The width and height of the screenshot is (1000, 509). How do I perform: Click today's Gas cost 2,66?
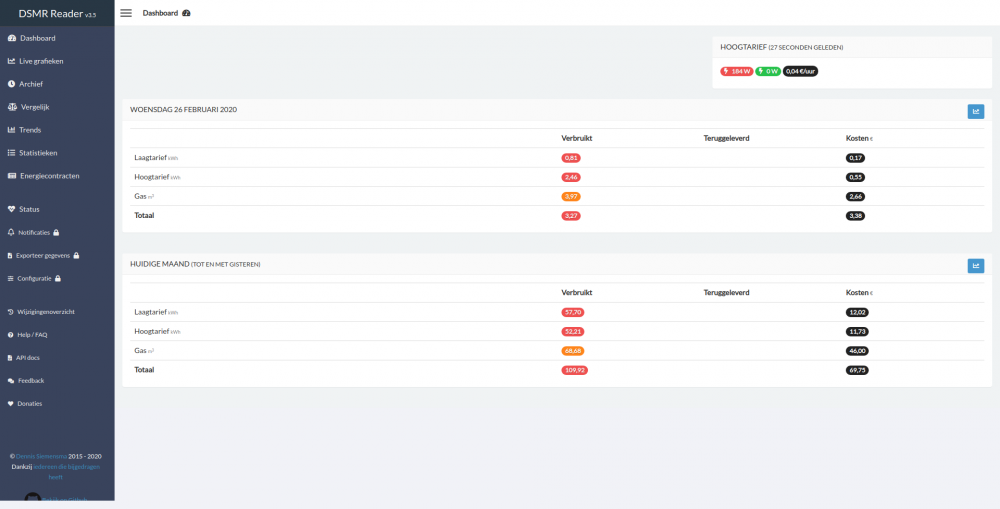coord(855,196)
